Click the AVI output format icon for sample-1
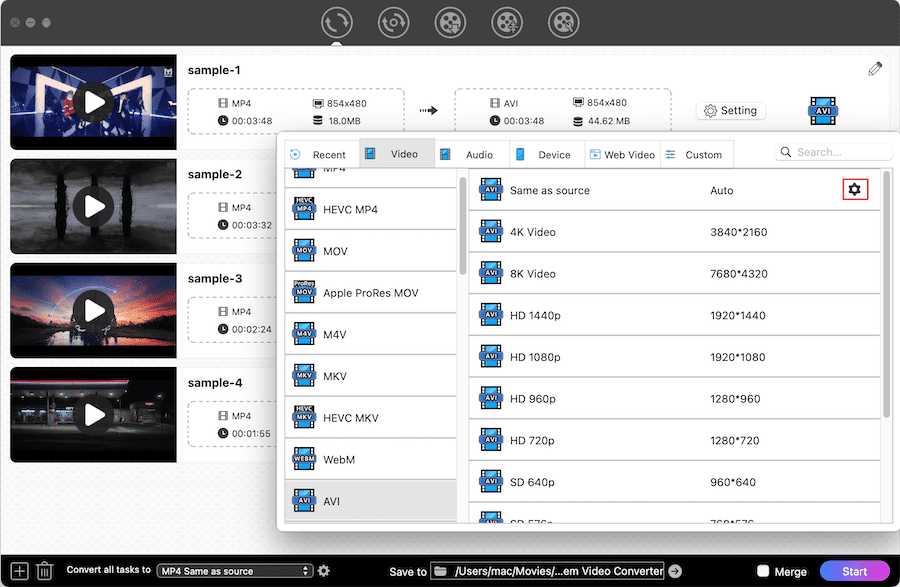The width and height of the screenshot is (900, 587). (823, 111)
